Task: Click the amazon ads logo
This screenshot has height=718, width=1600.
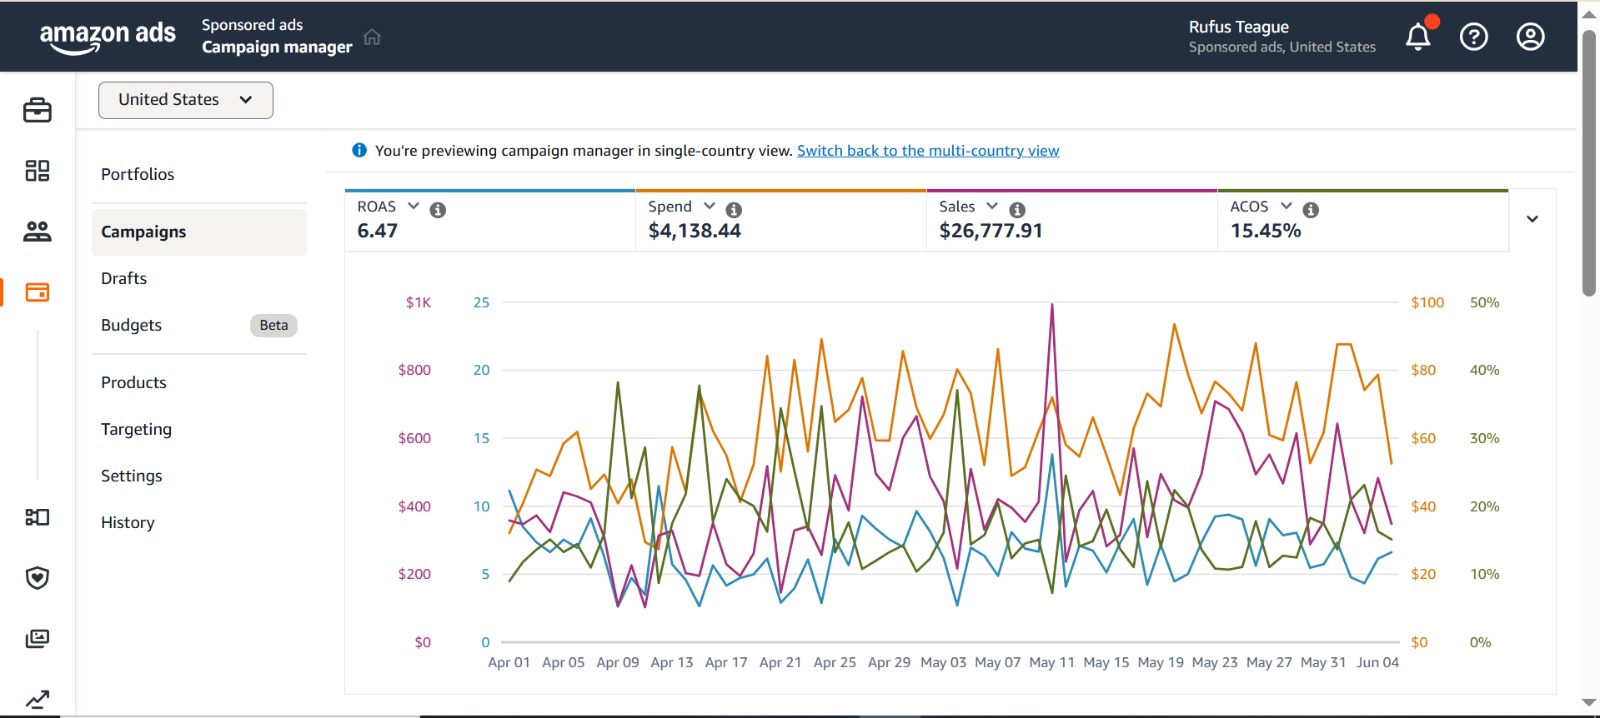Action: tap(107, 36)
